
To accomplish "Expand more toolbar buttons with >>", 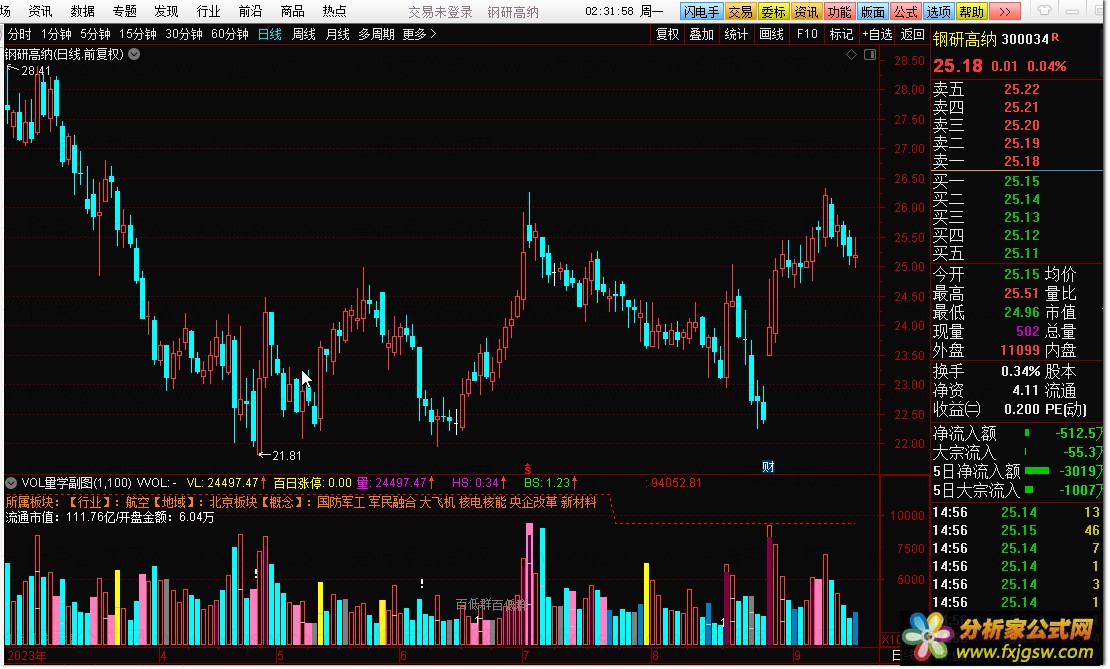I will click(x=1005, y=12).
